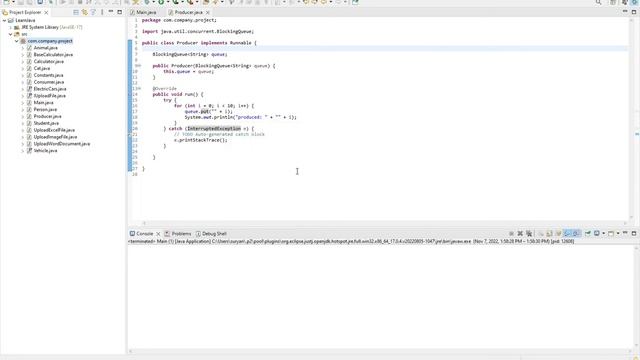Select the Console tab
640x360 pixels.
141,234
